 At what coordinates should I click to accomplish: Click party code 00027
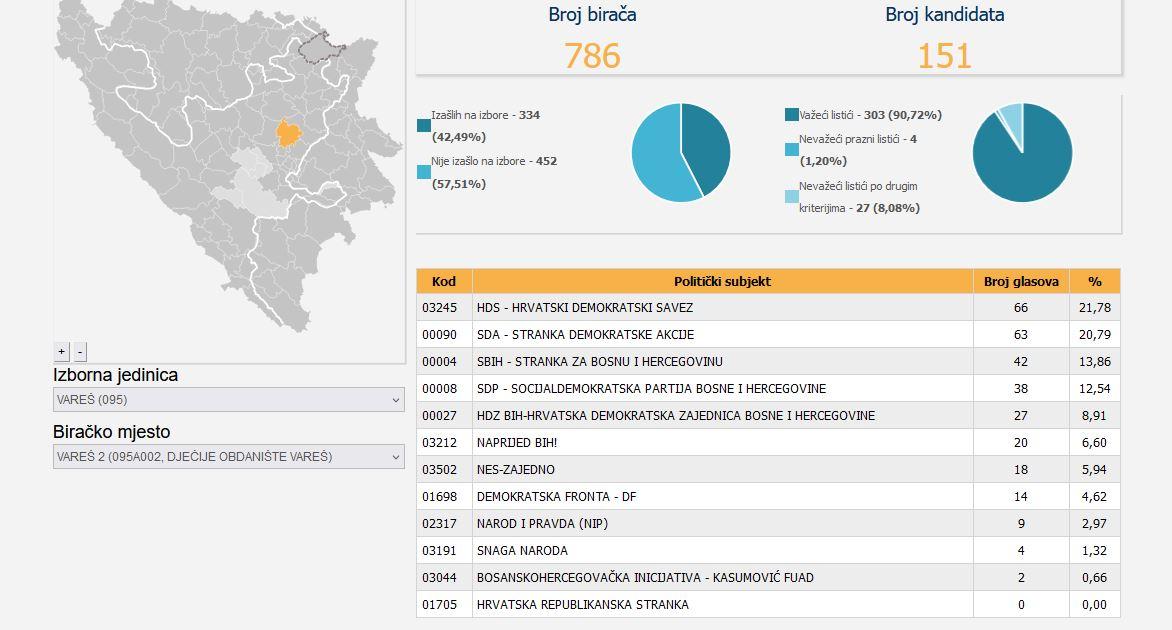coord(440,416)
